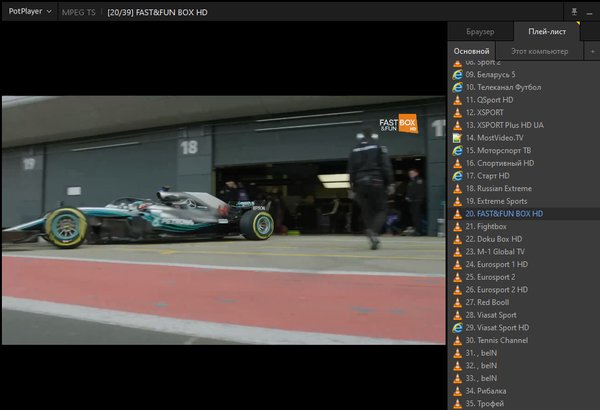Select Eurosport 1 HD in the playlist

tap(502, 265)
